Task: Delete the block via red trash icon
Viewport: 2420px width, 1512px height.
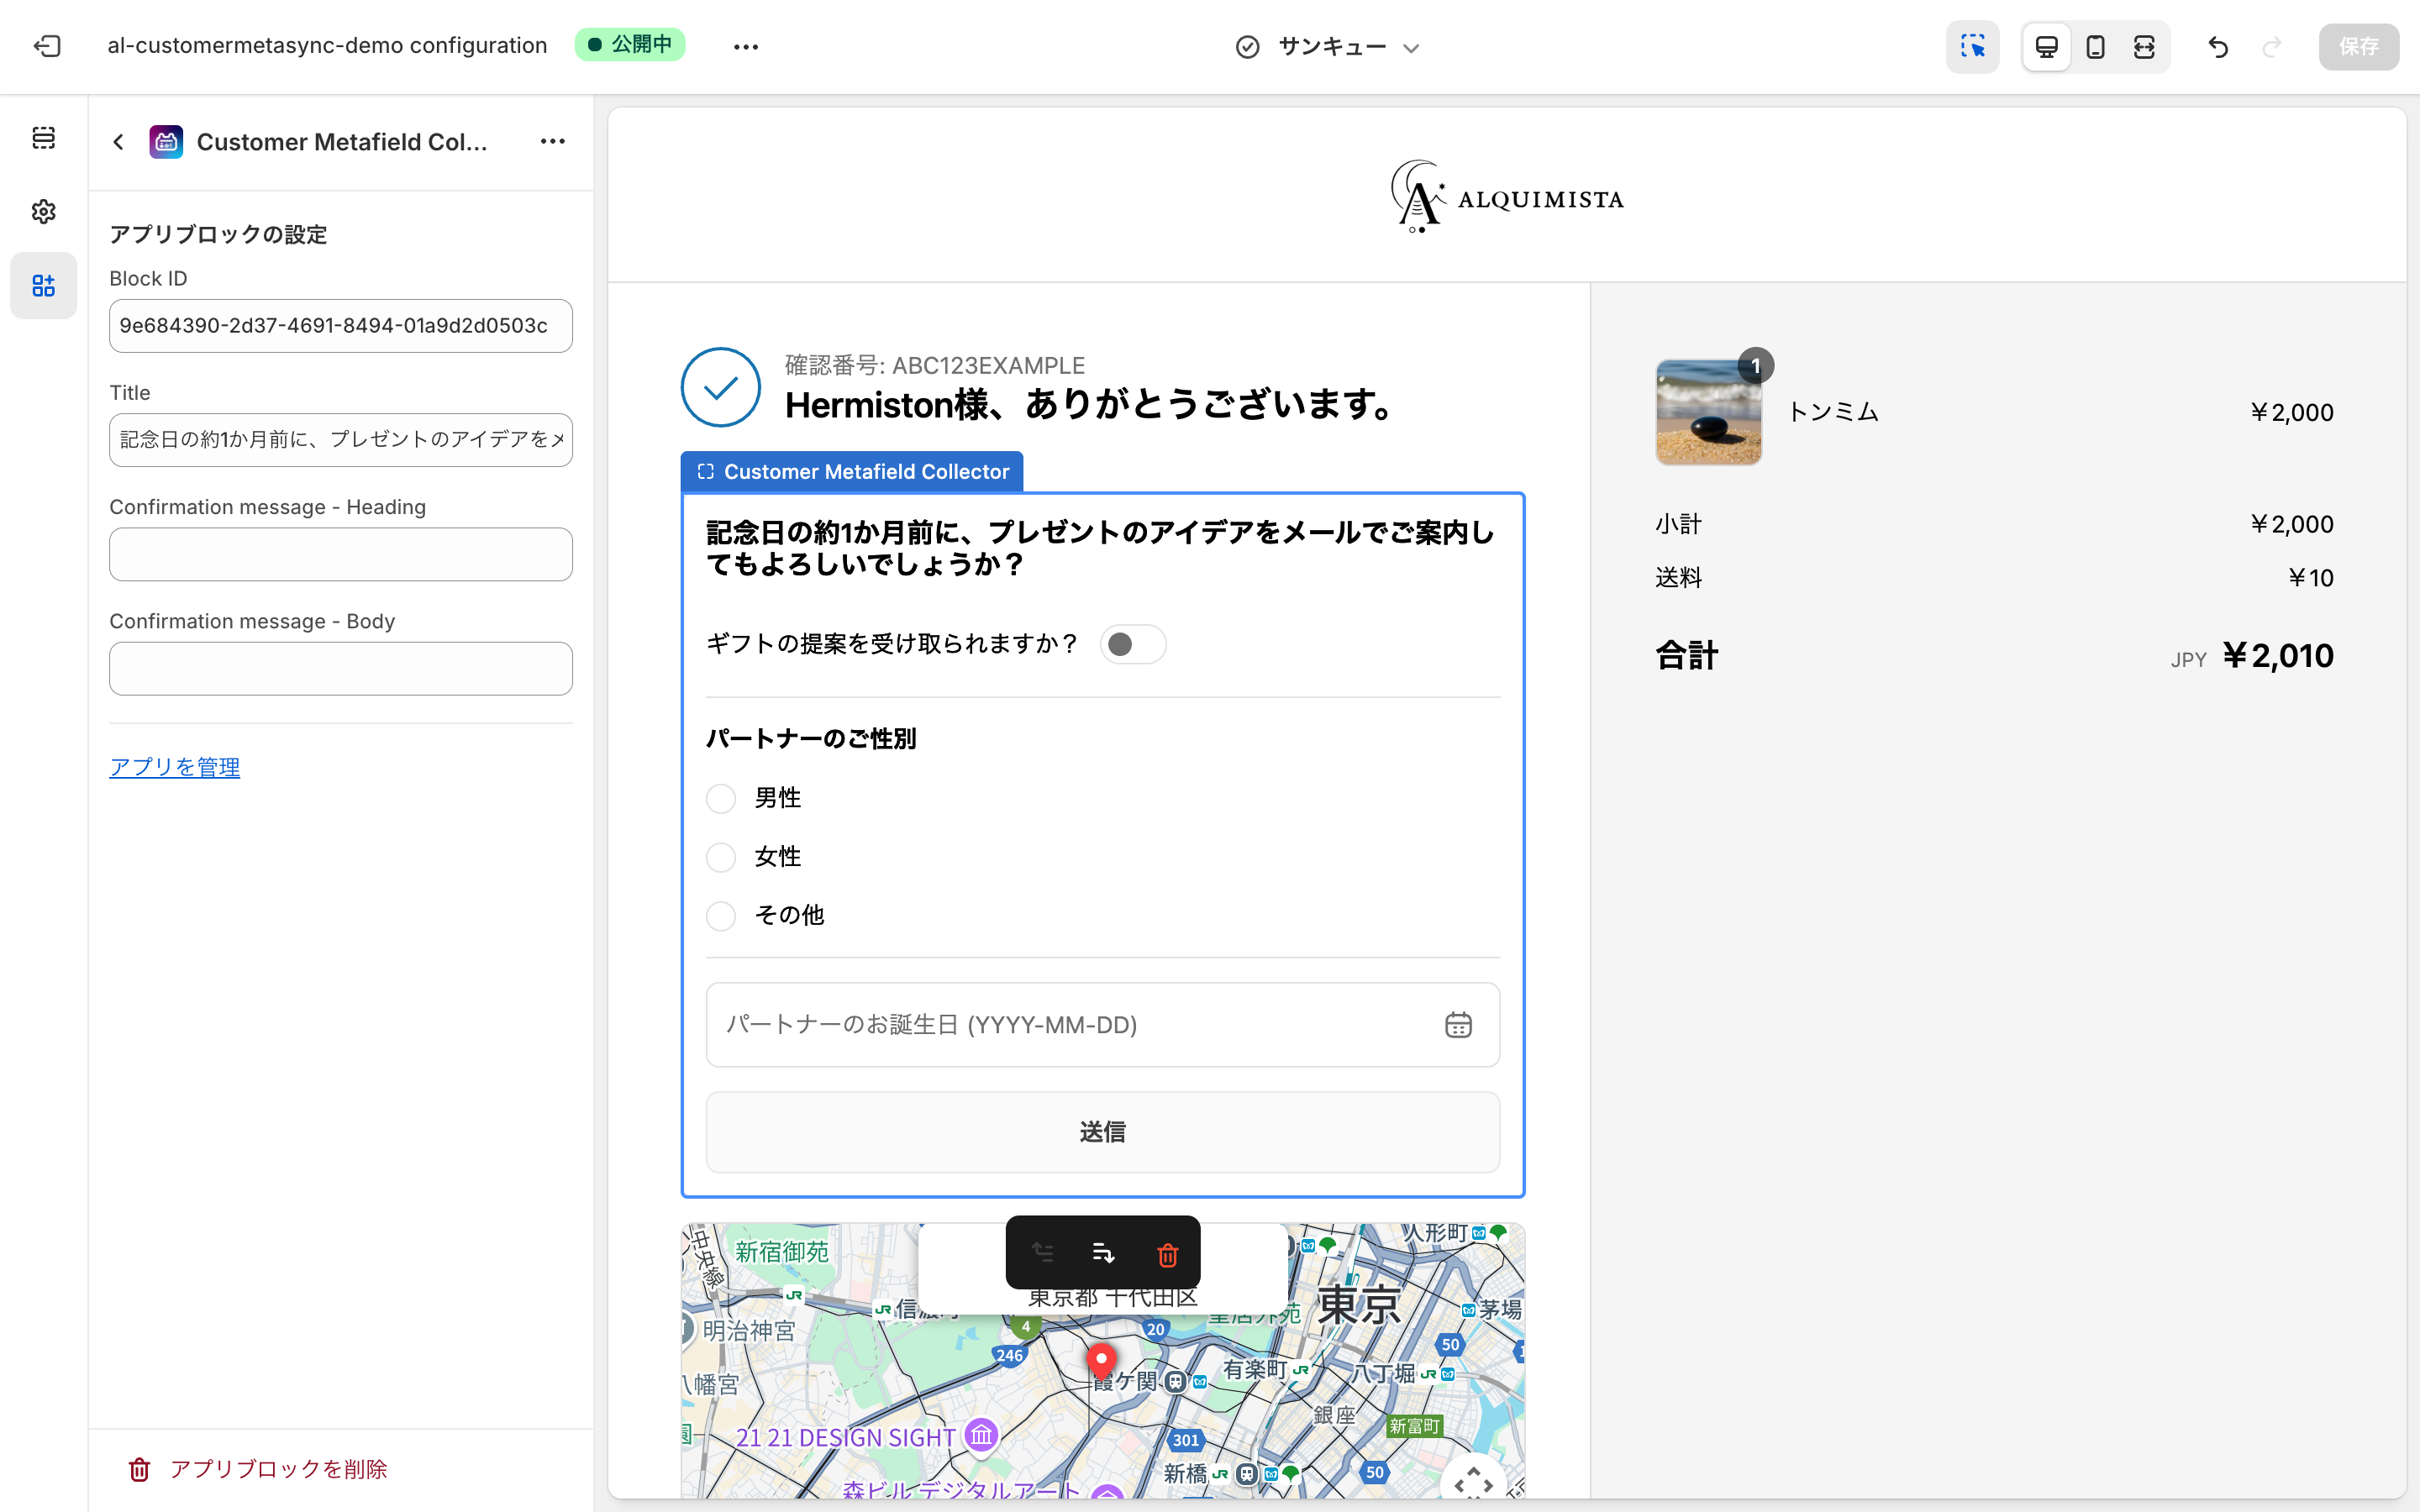Action: click(x=1167, y=1254)
